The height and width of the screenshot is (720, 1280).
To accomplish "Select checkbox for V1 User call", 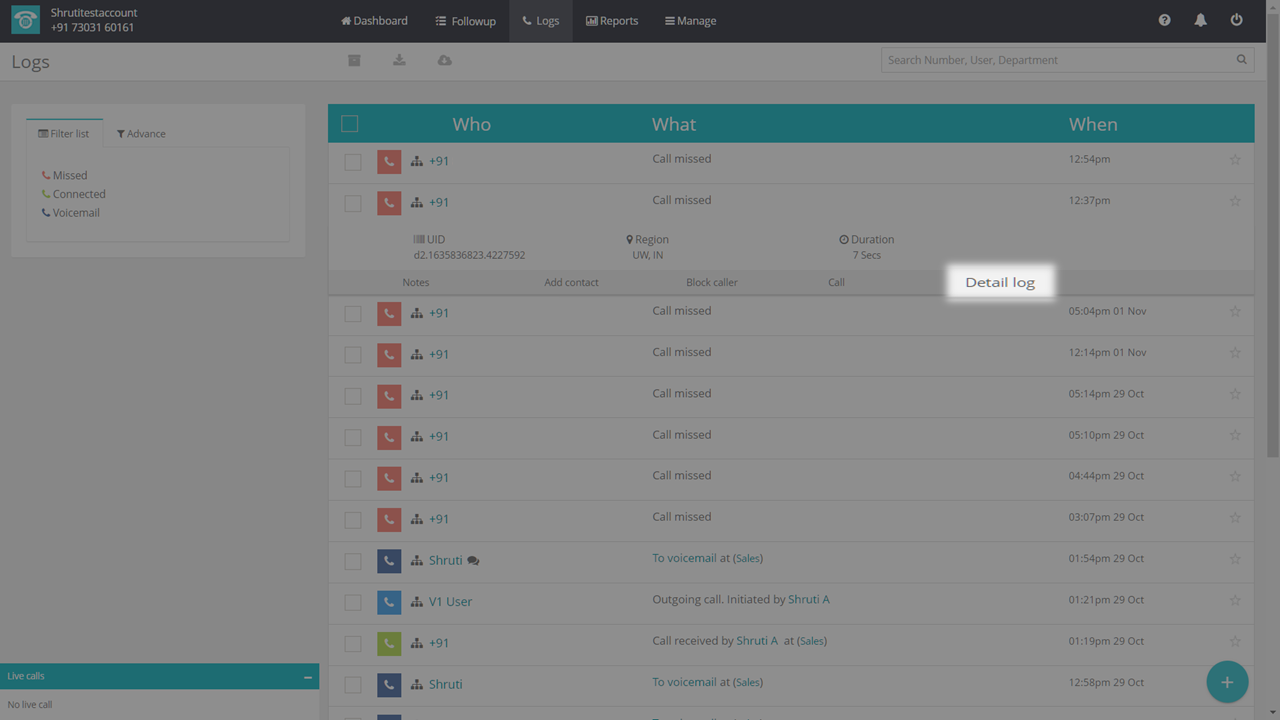I will pos(353,603).
